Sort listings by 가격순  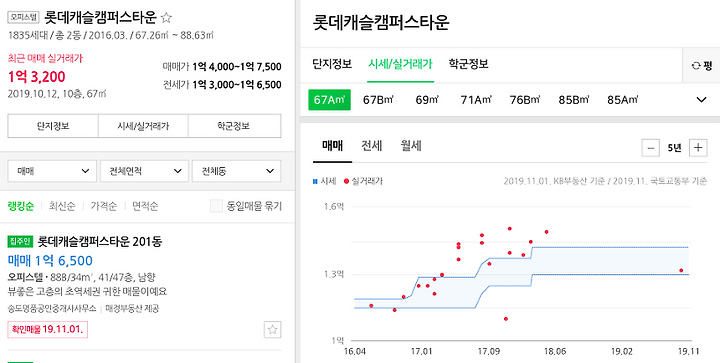click(104, 207)
